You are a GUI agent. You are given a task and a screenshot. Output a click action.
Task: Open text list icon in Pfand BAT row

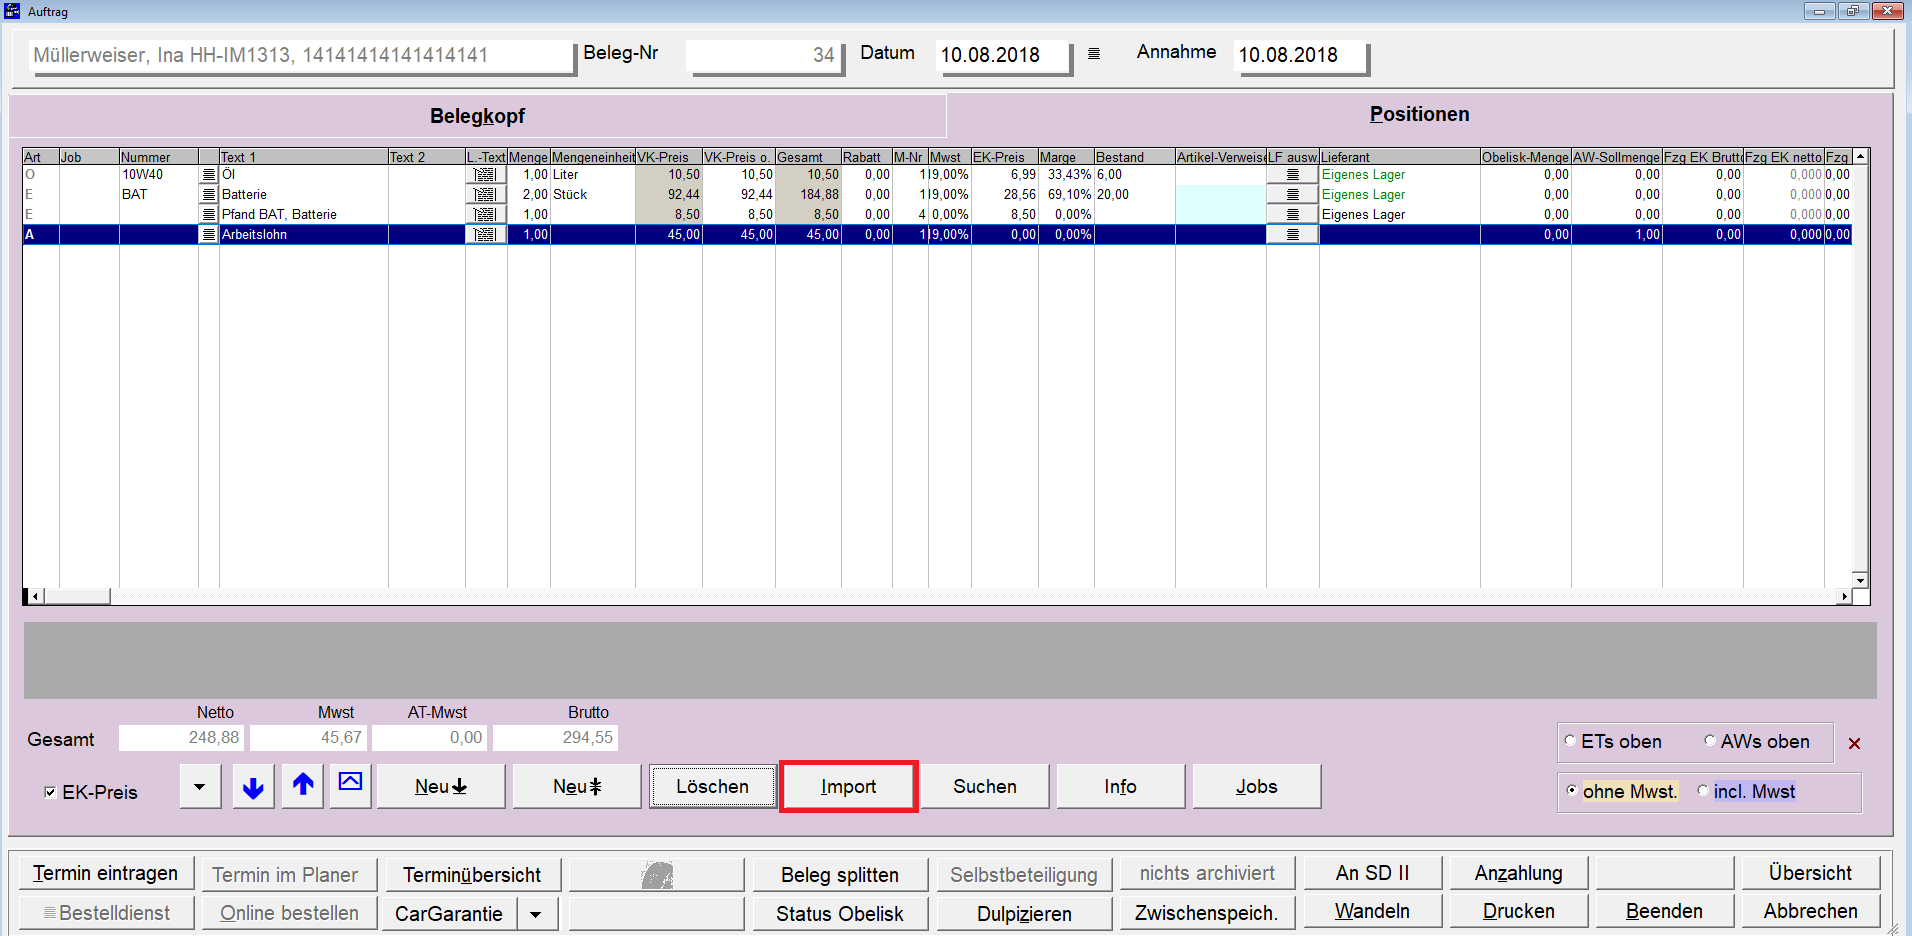(208, 215)
